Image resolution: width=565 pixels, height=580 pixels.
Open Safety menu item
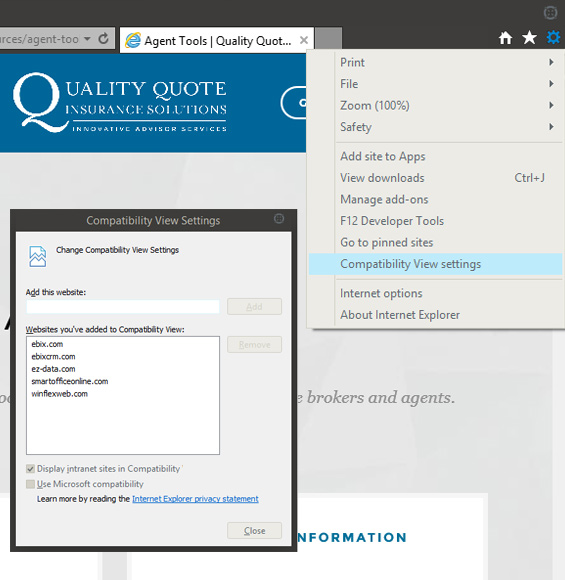(435, 127)
